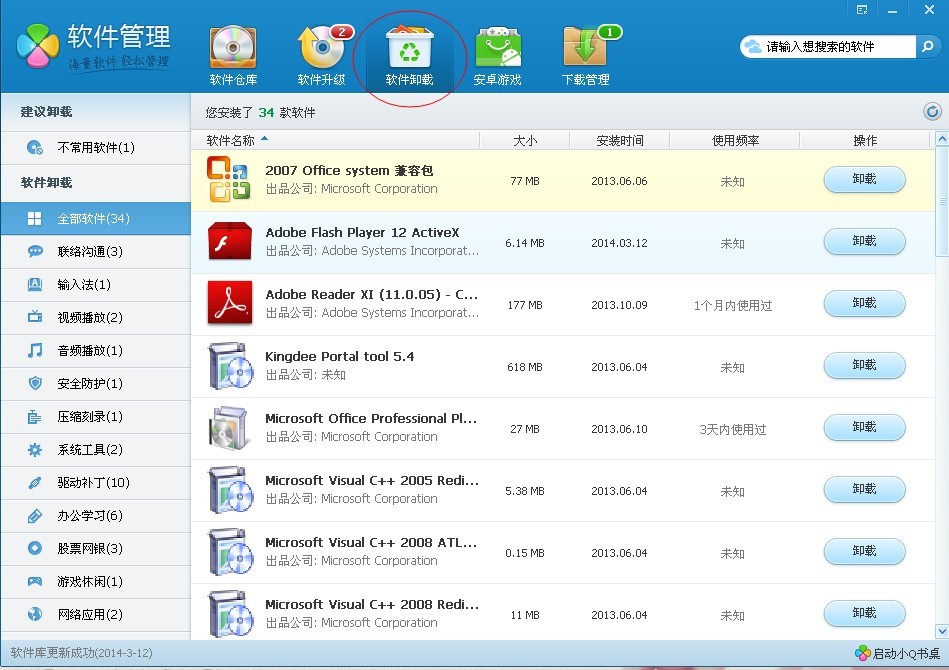Select 全部软件(34) category

(96, 218)
